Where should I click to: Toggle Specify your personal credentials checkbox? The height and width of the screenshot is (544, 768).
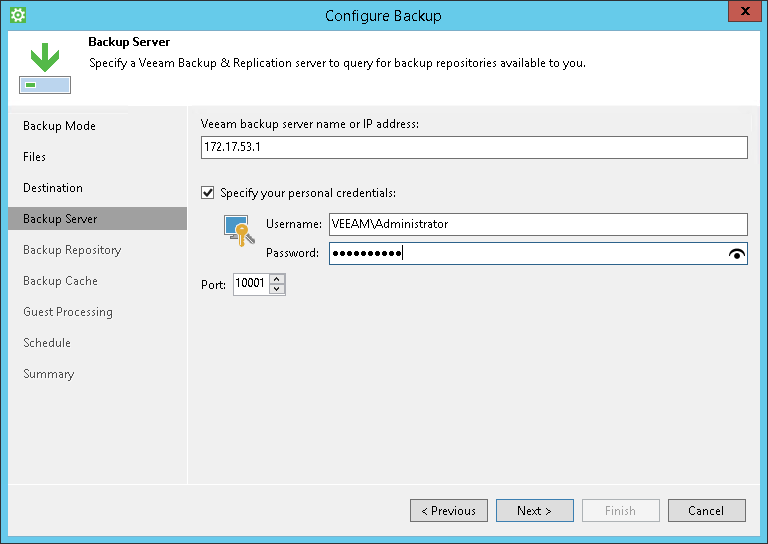pyautogui.click(x=208, y=193)
